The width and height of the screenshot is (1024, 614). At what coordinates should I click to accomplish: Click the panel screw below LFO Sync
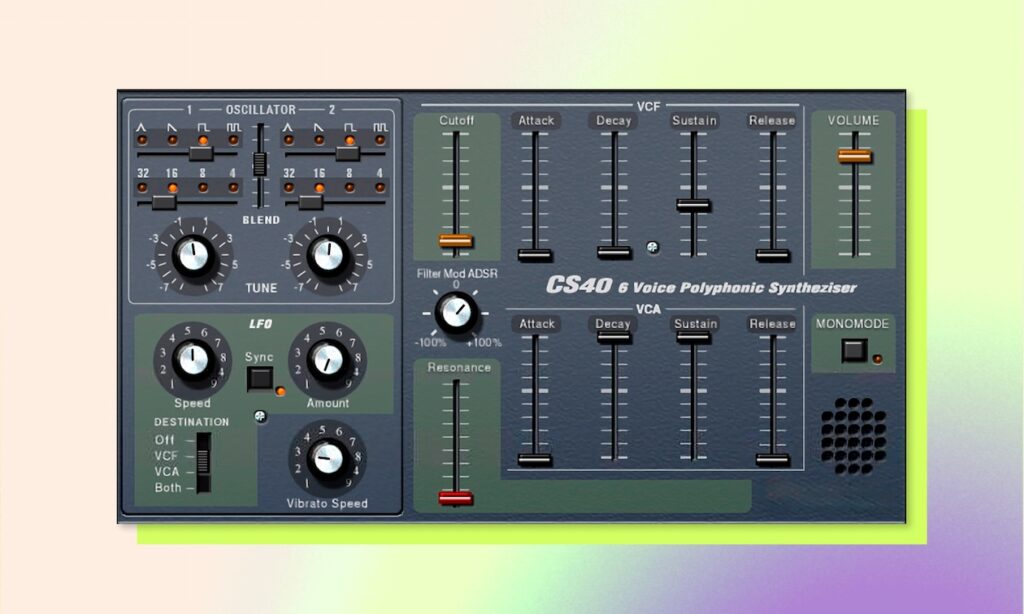pyautogui.click(x=261, y=415)
